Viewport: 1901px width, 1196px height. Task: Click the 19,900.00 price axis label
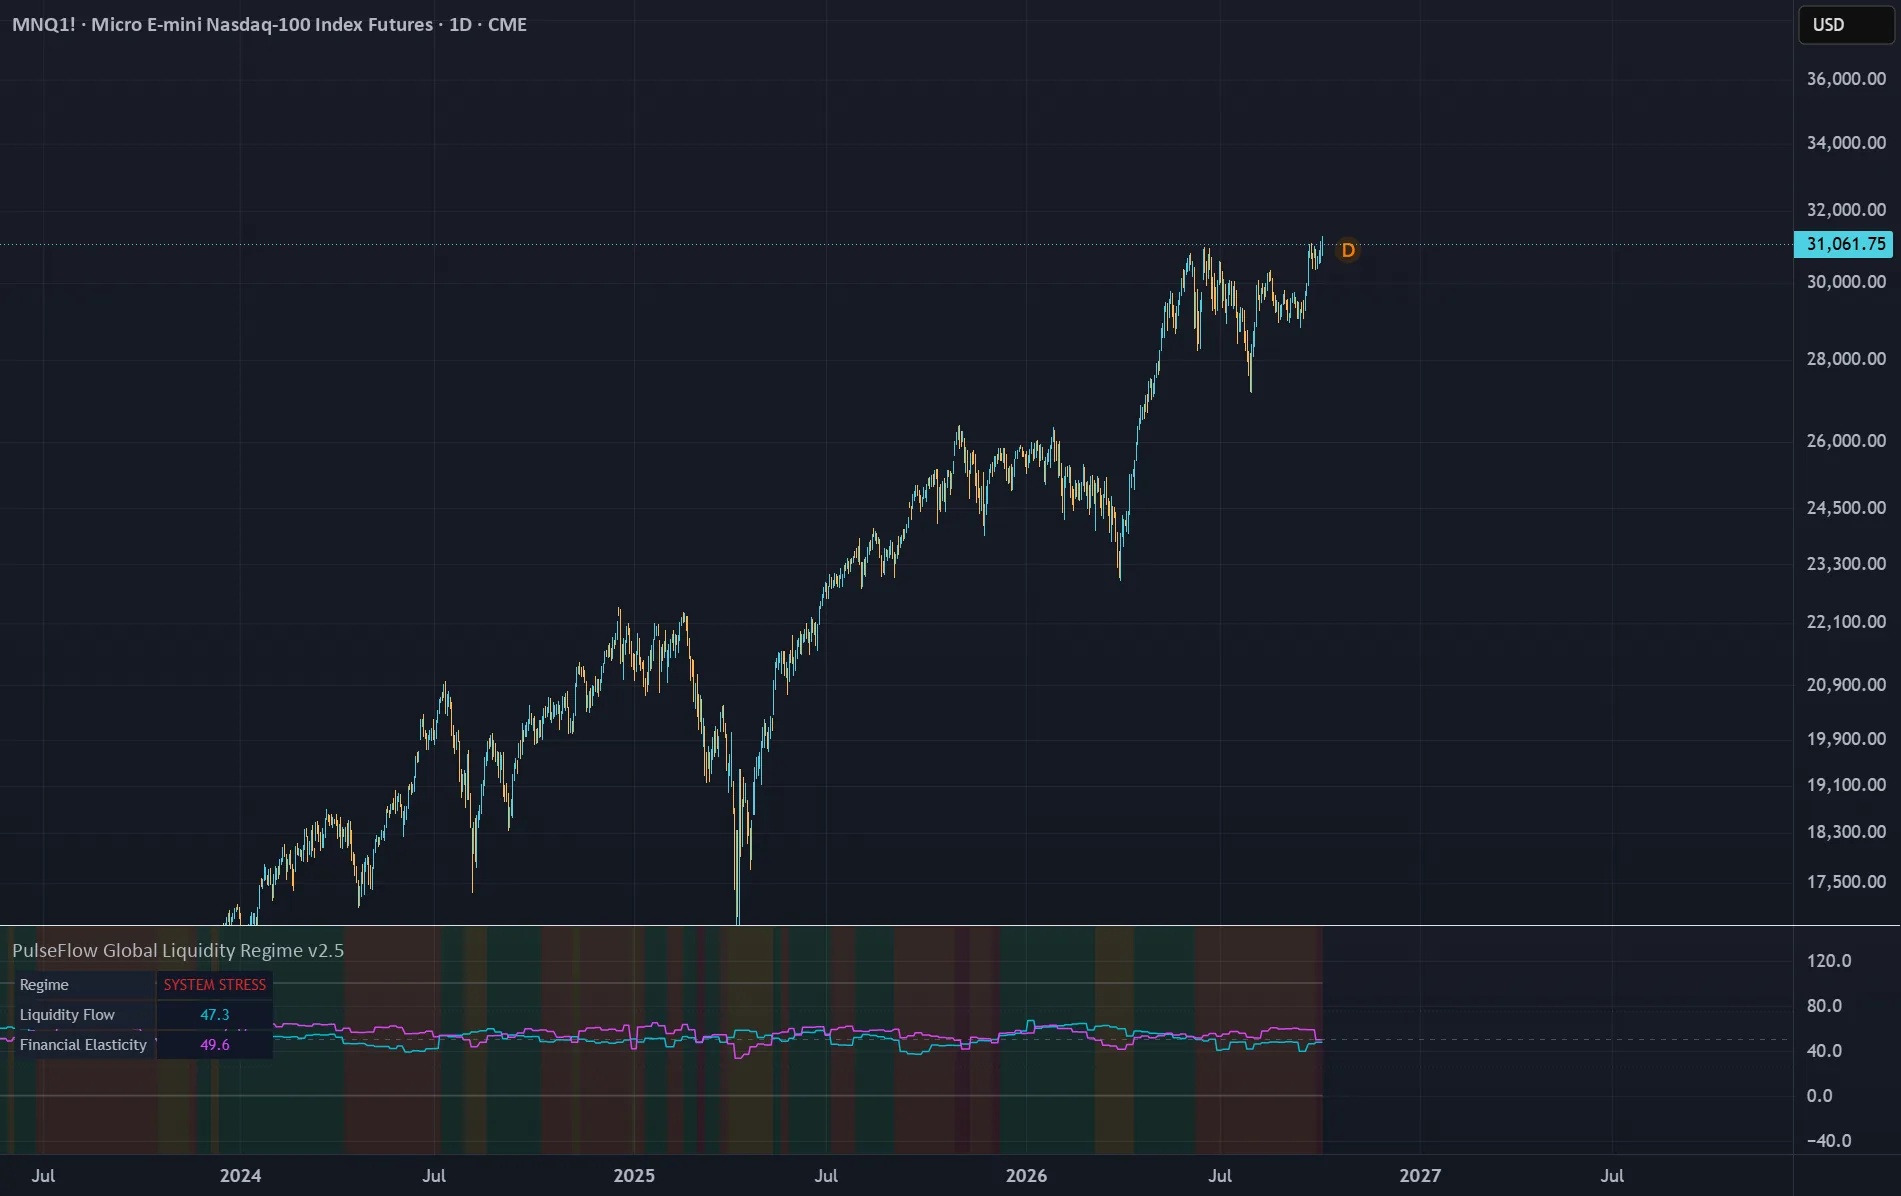click(1846, 739)
